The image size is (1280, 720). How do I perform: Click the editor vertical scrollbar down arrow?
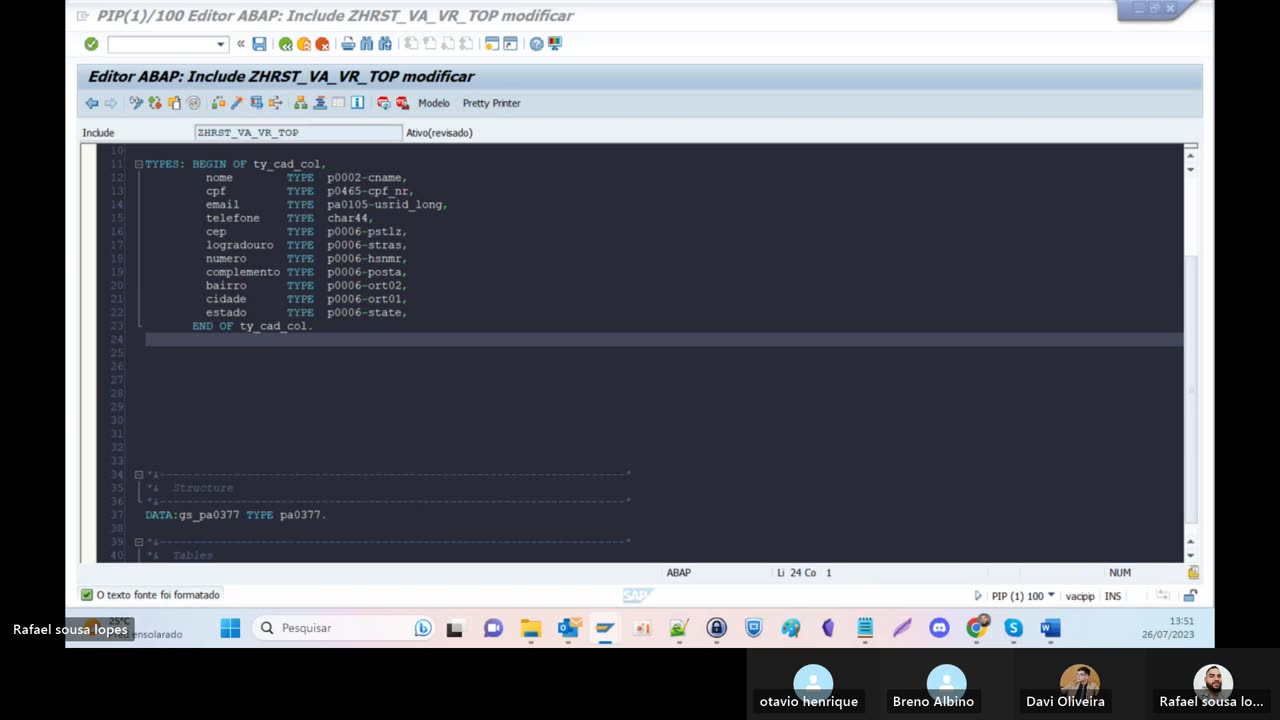coord(1190,555)
